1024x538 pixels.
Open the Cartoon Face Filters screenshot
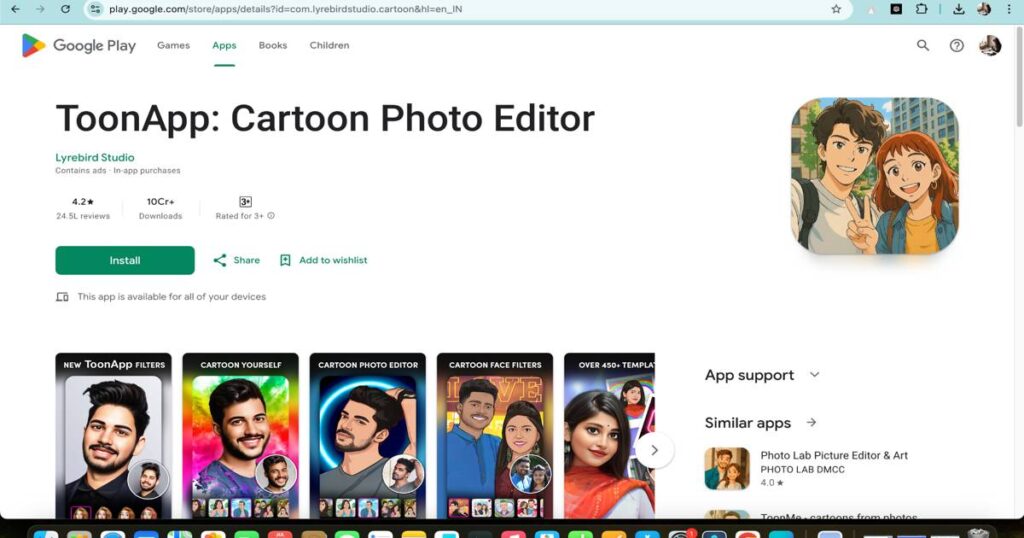click(x=495, y=435)
